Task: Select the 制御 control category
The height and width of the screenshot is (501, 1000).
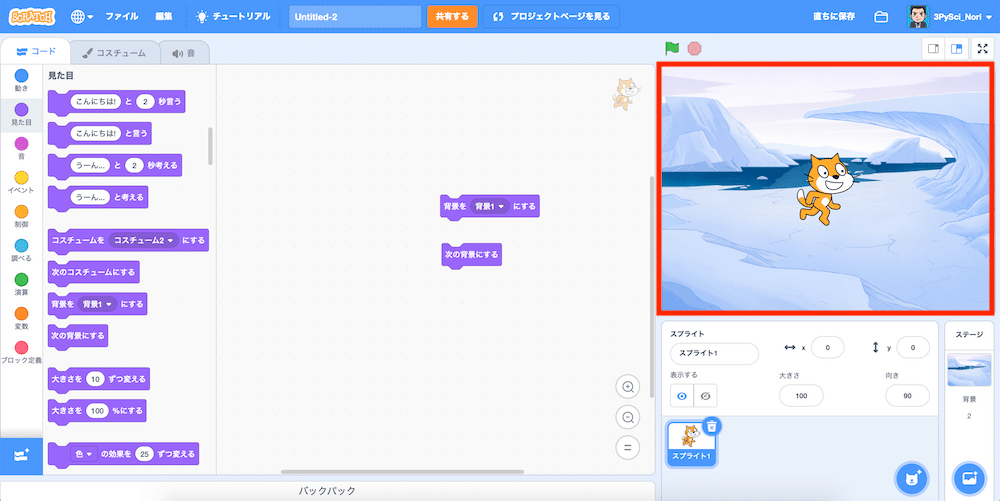Action: 21,217
